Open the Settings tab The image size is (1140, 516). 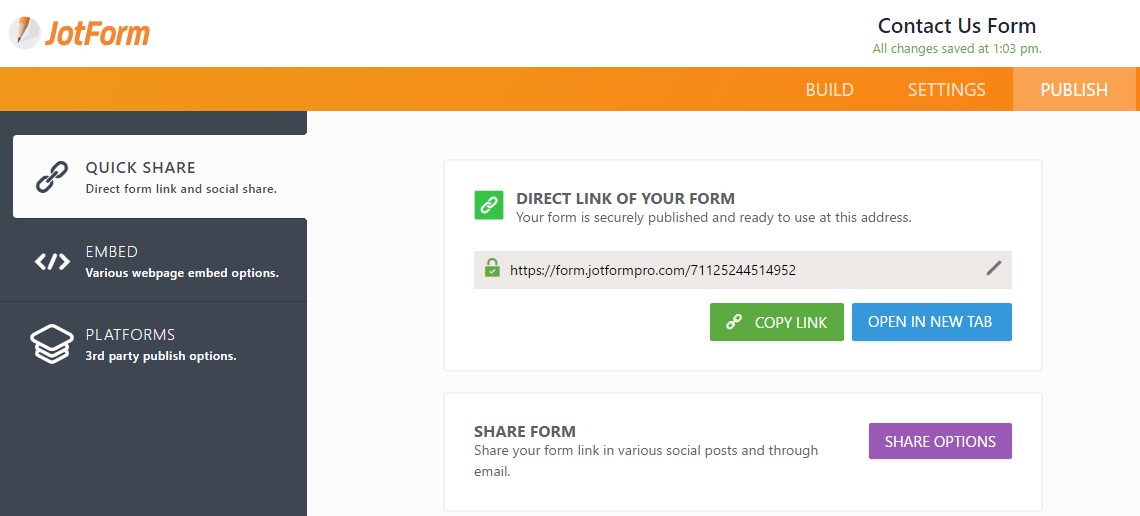pos(946,90)
